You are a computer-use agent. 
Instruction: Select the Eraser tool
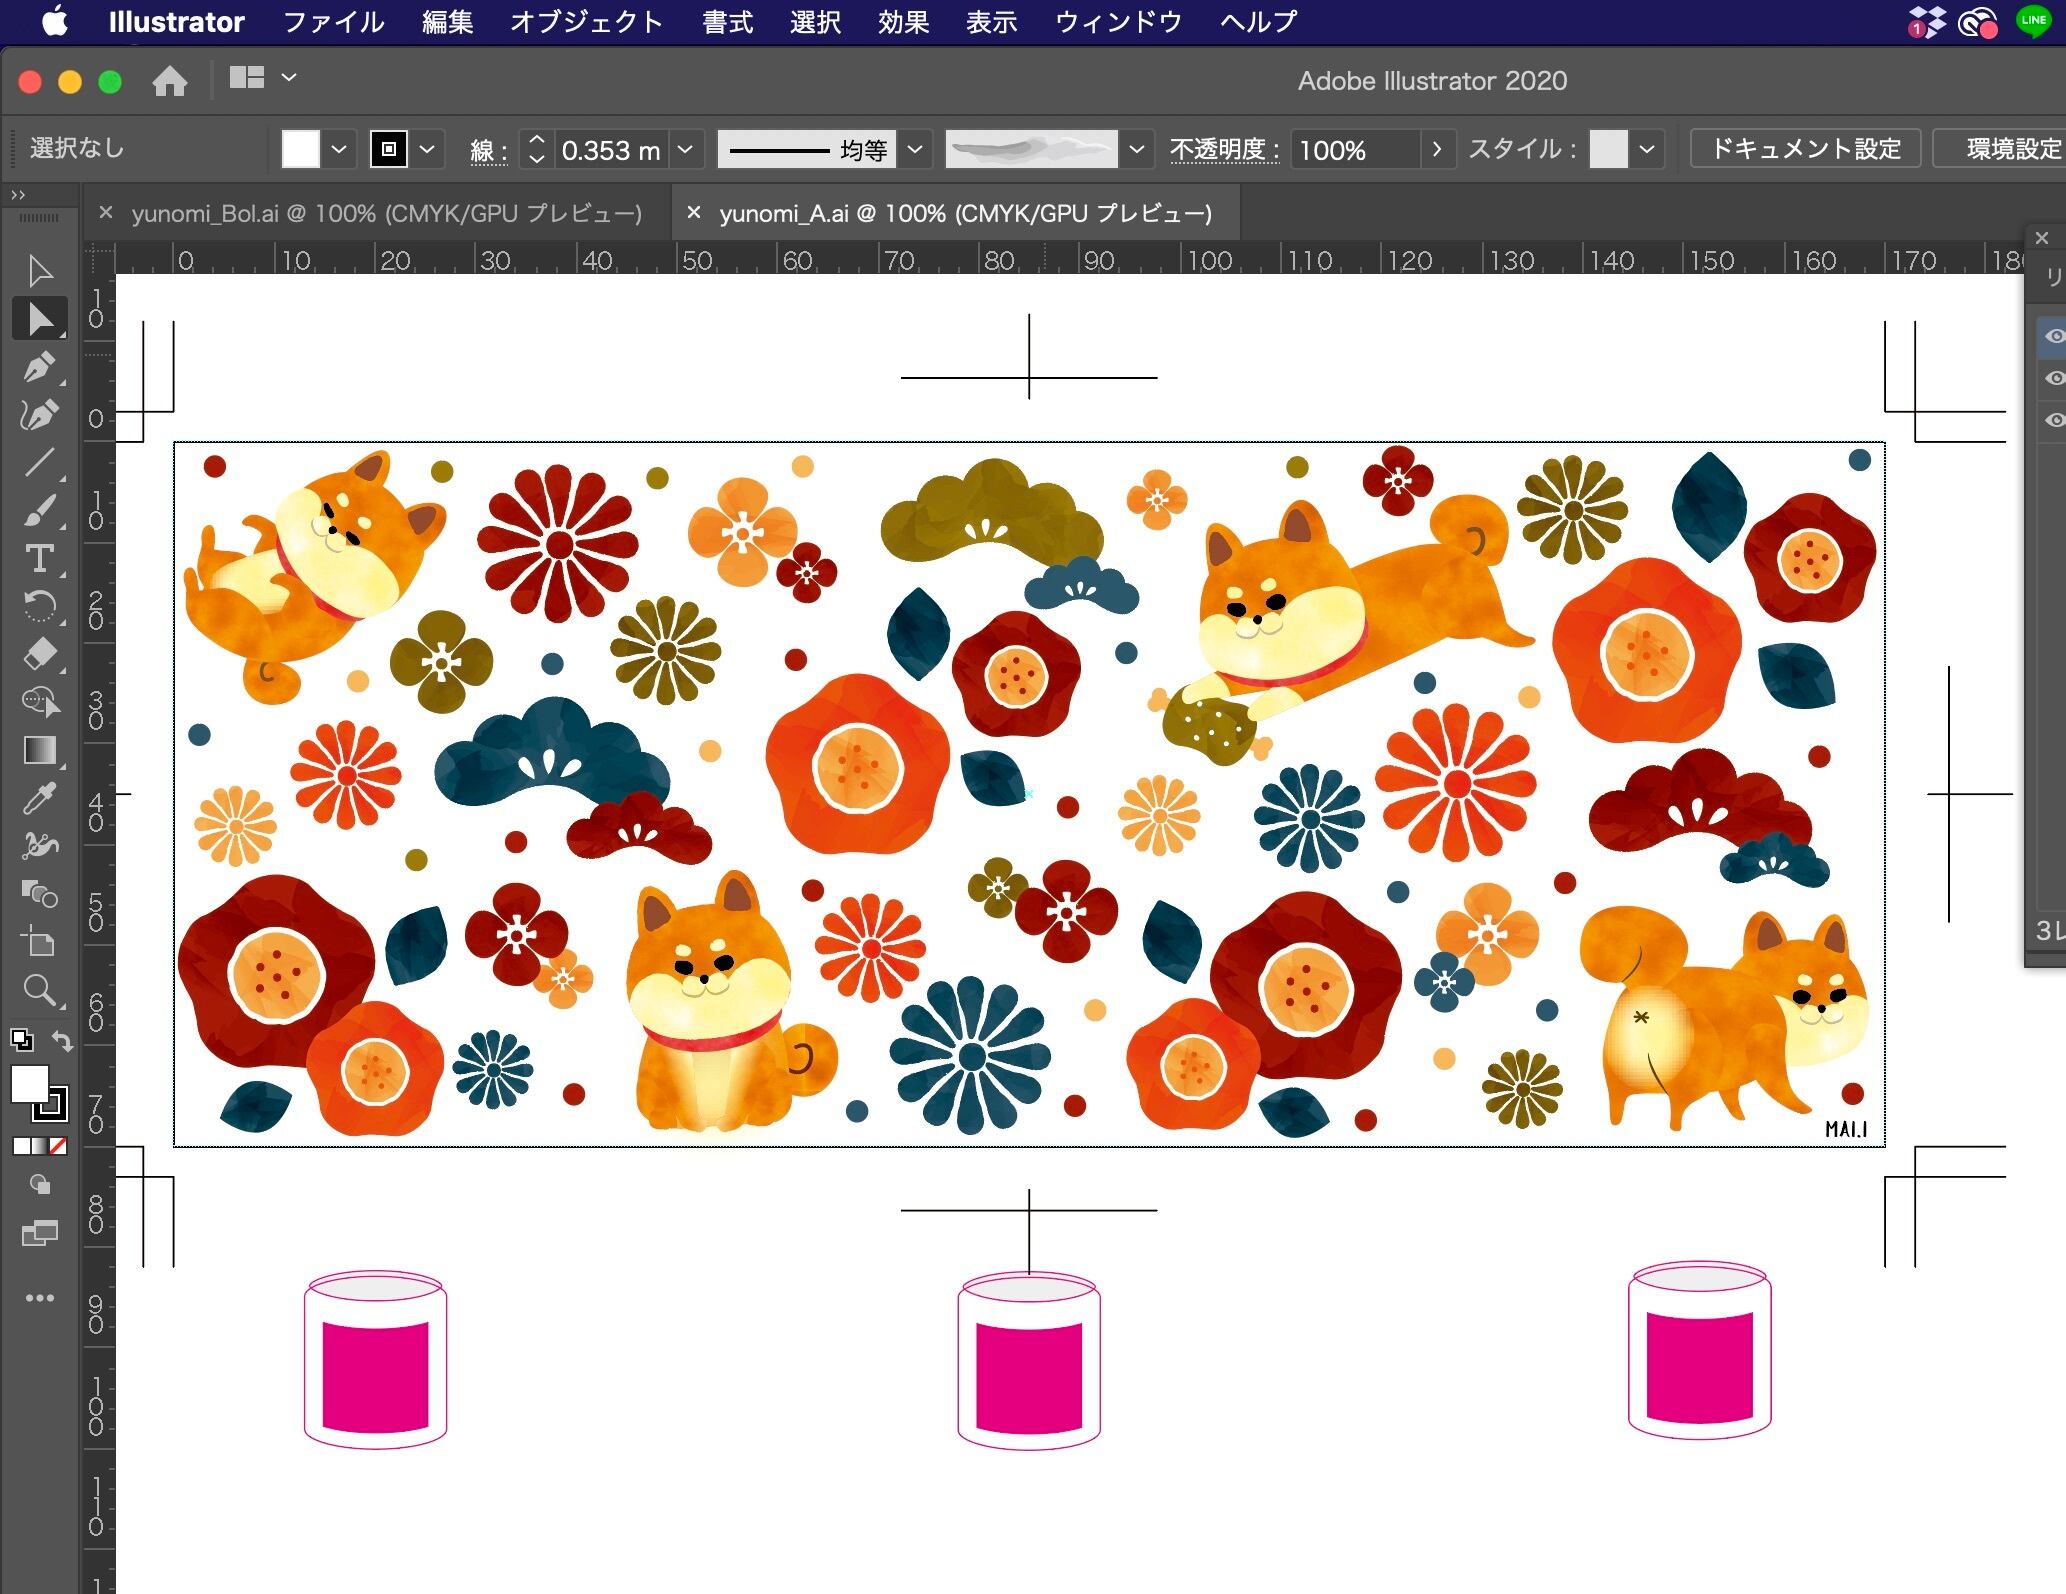tap(39, 654)
